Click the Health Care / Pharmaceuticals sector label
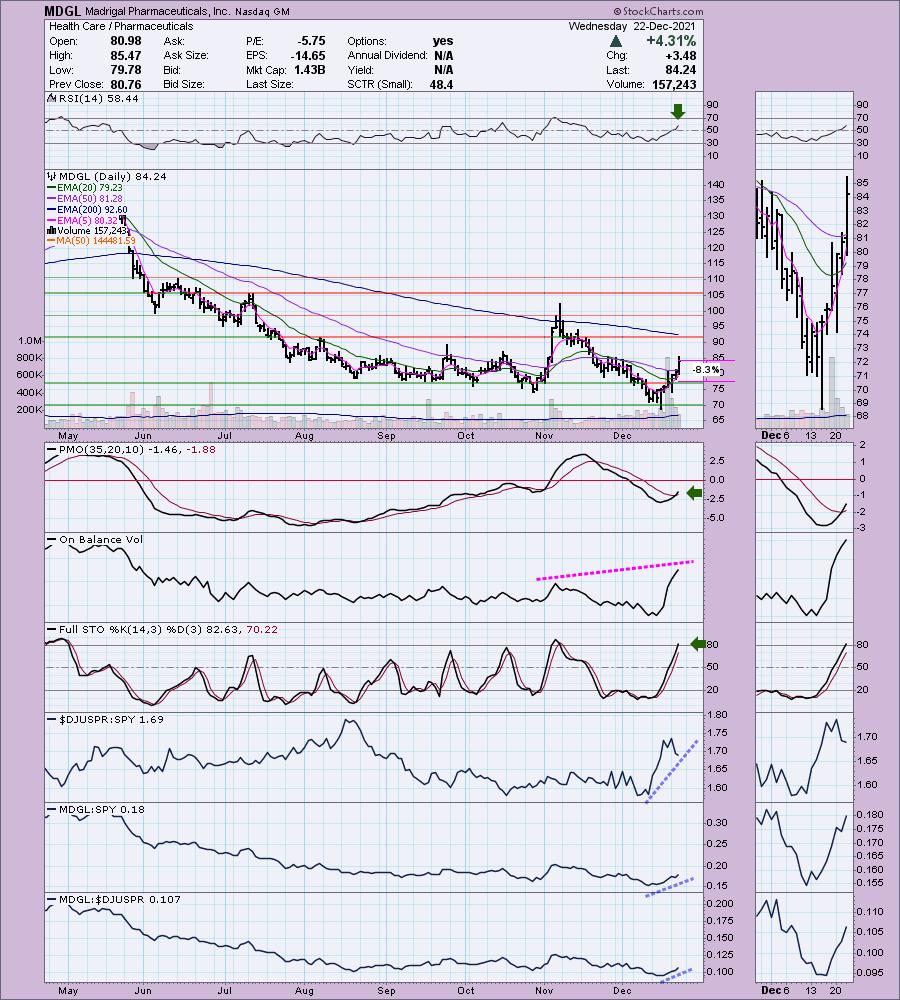The height and width of the screenshot is (1000, 900). point(121,26)
